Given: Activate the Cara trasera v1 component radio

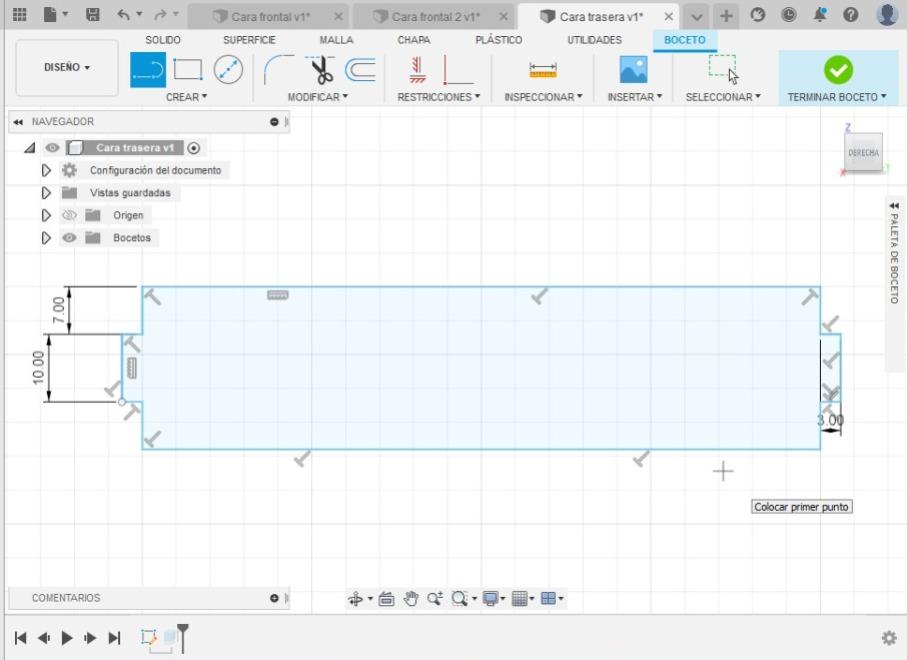Looking at the screenshot, I should point(194,148).
